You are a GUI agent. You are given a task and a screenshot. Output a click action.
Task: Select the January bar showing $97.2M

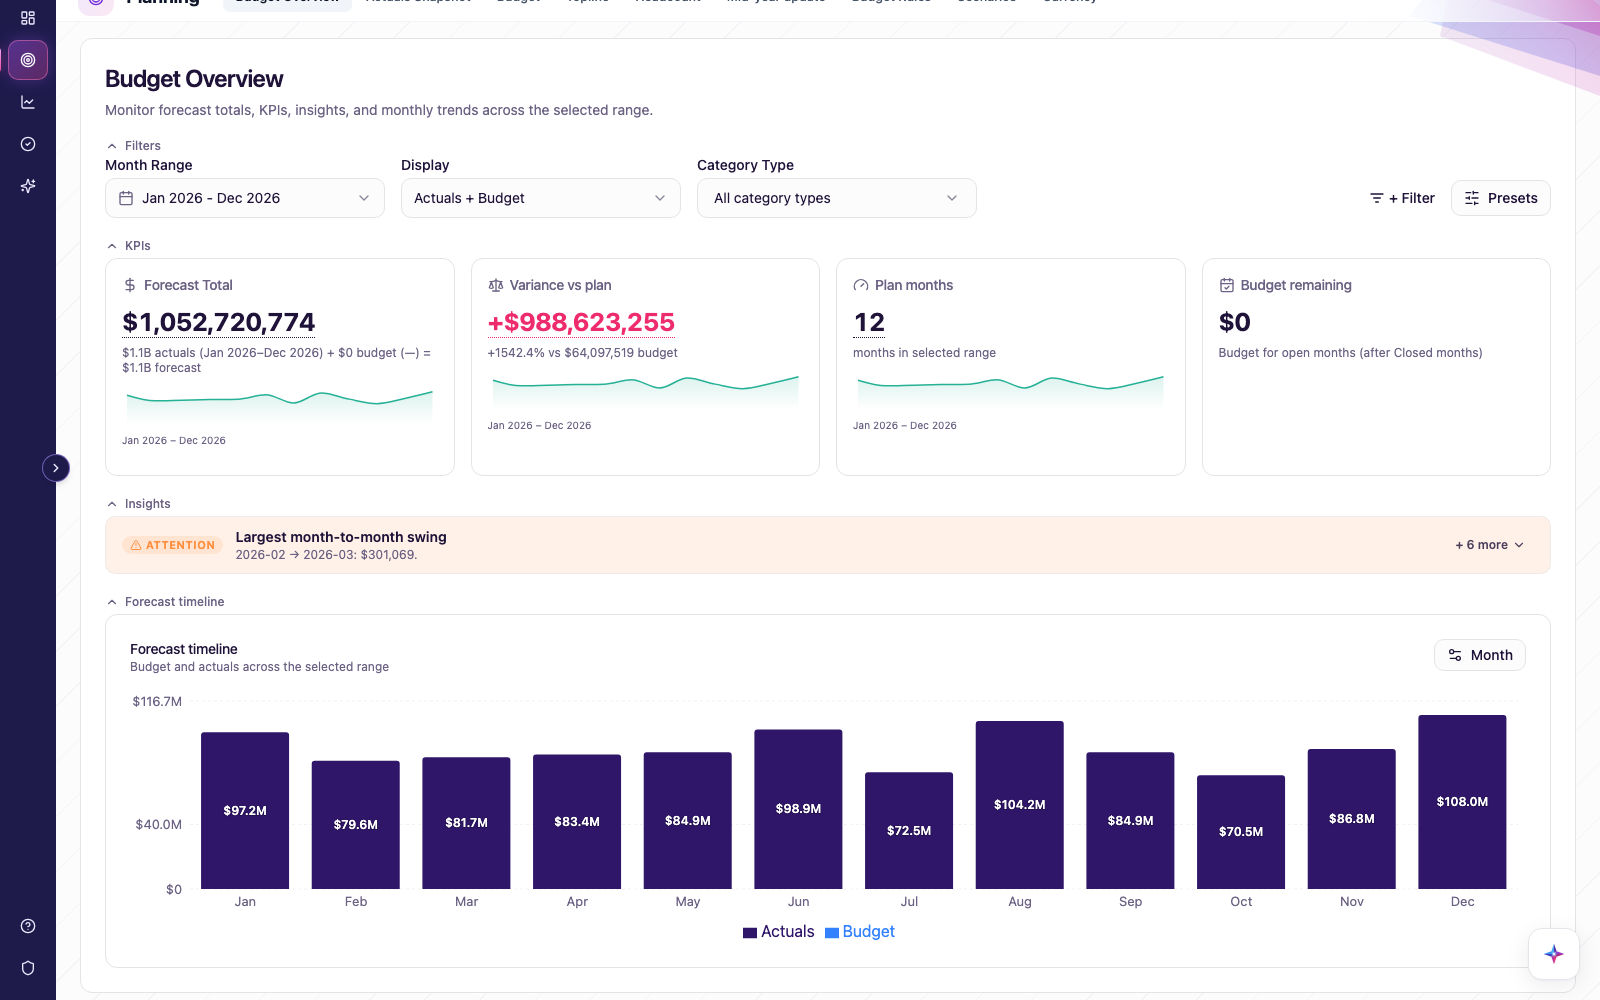click(245, 811)
